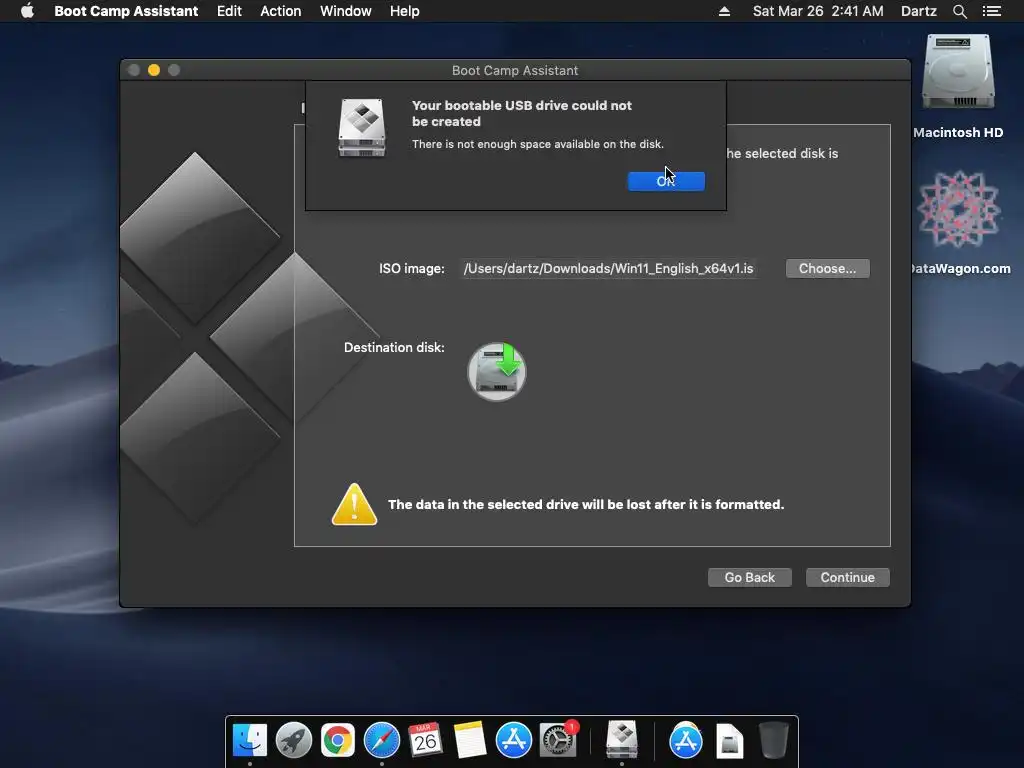Image resolution: width=1024 pixels, height=768 pixels.
Task: Open the Window menu
Action: point(345,11)
